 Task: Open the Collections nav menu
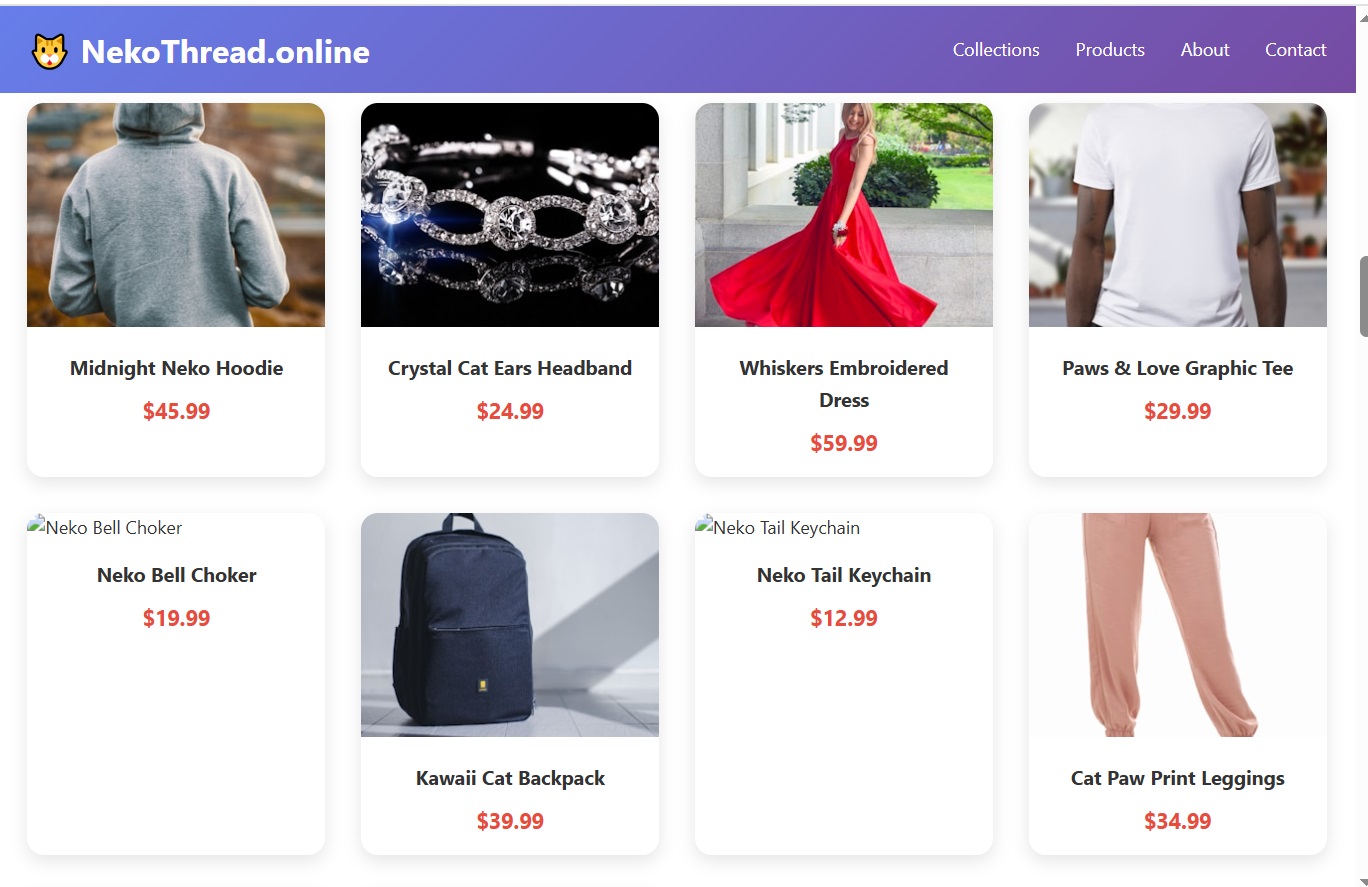tap(996, 50)
